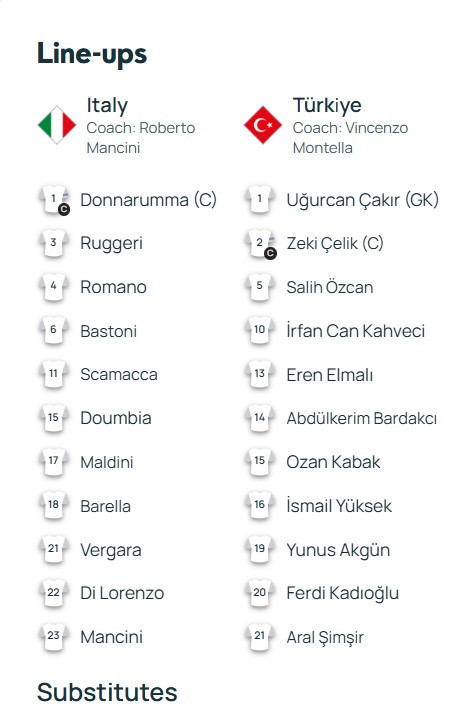The height and width of the screenshot is (706, 468).
Task: Click Mancini's number 23 shirt icon
Action: coord(54,637)
